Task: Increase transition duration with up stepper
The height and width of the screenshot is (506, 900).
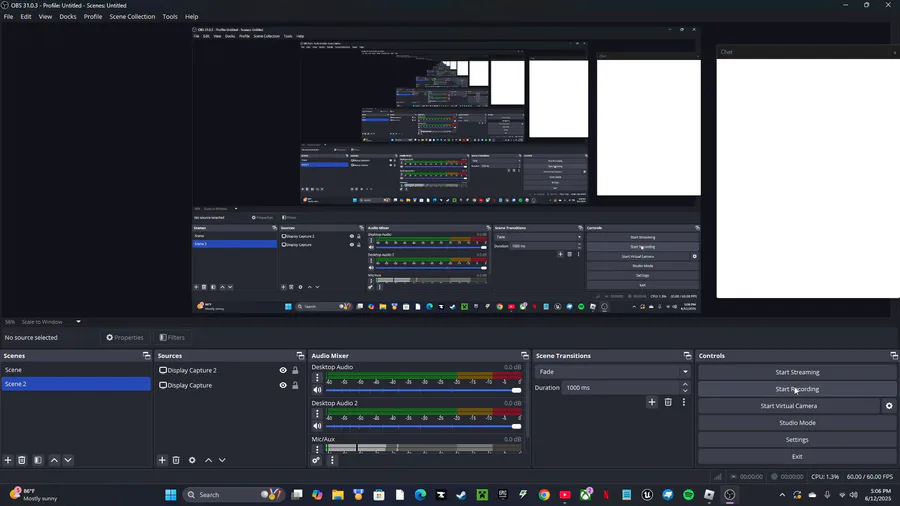Action: click(685, 384)
